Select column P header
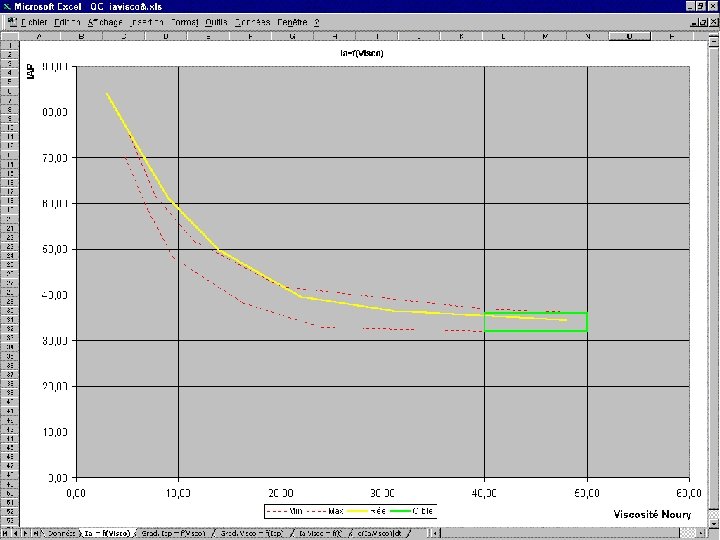This screenshot has width=720, height=540. point(672,36)
